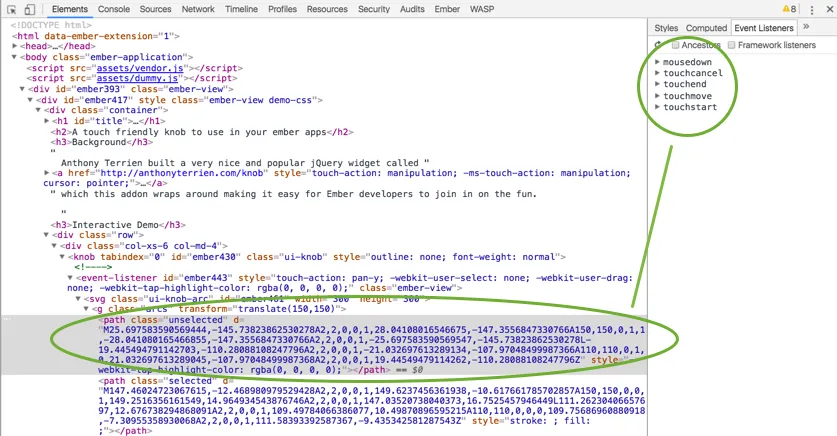Toggle device toolbar icon
The width and height of the screenshot is (837, 436).
pos(29,10)
